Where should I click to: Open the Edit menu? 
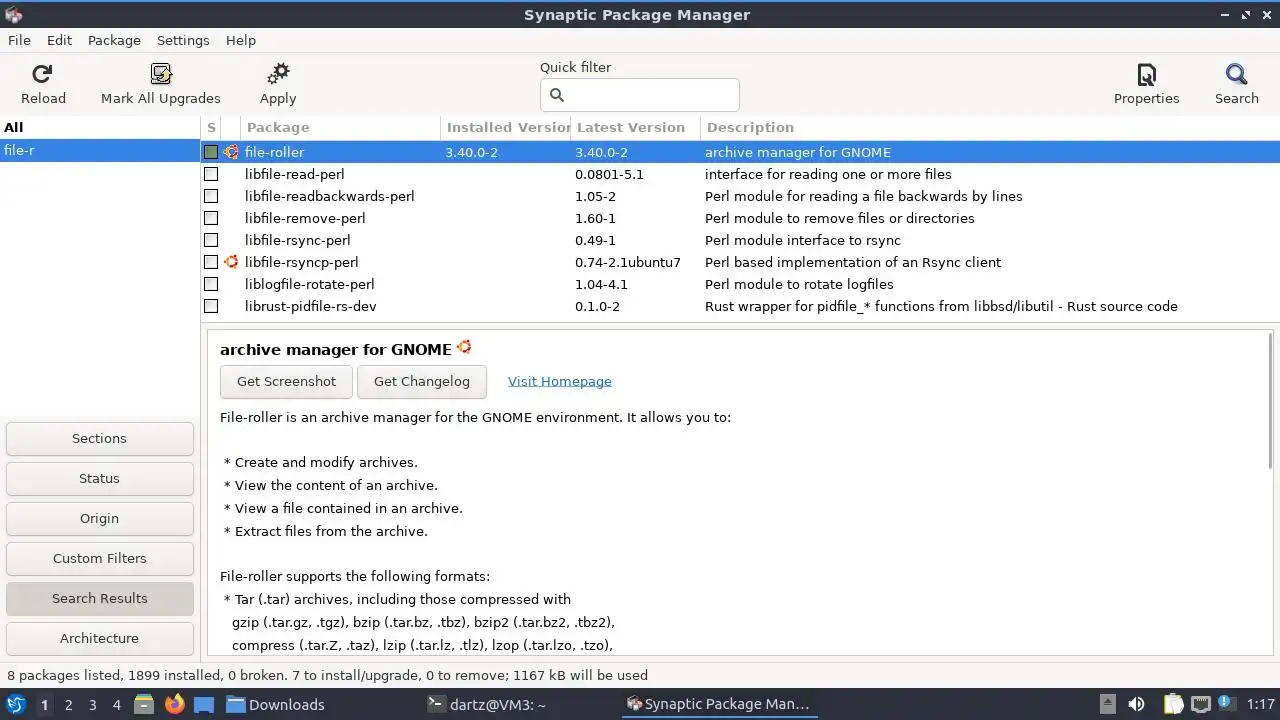[x=59, y=40]
